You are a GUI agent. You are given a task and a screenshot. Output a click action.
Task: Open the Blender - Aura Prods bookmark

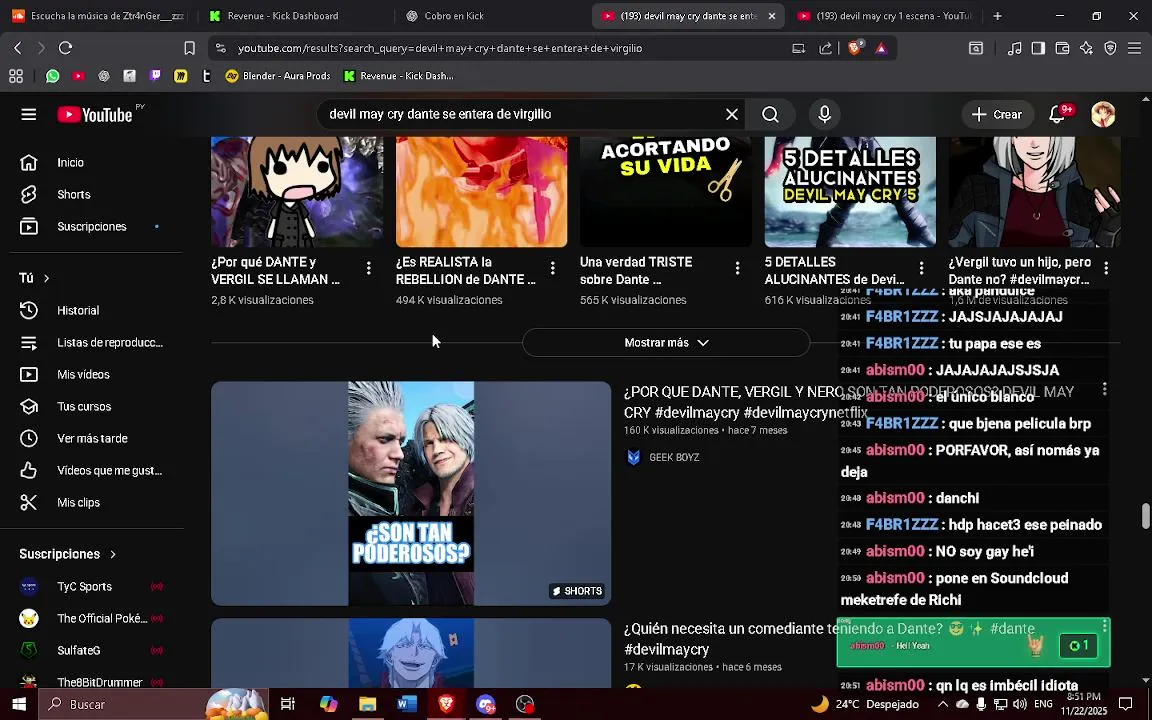pos(278,76)
